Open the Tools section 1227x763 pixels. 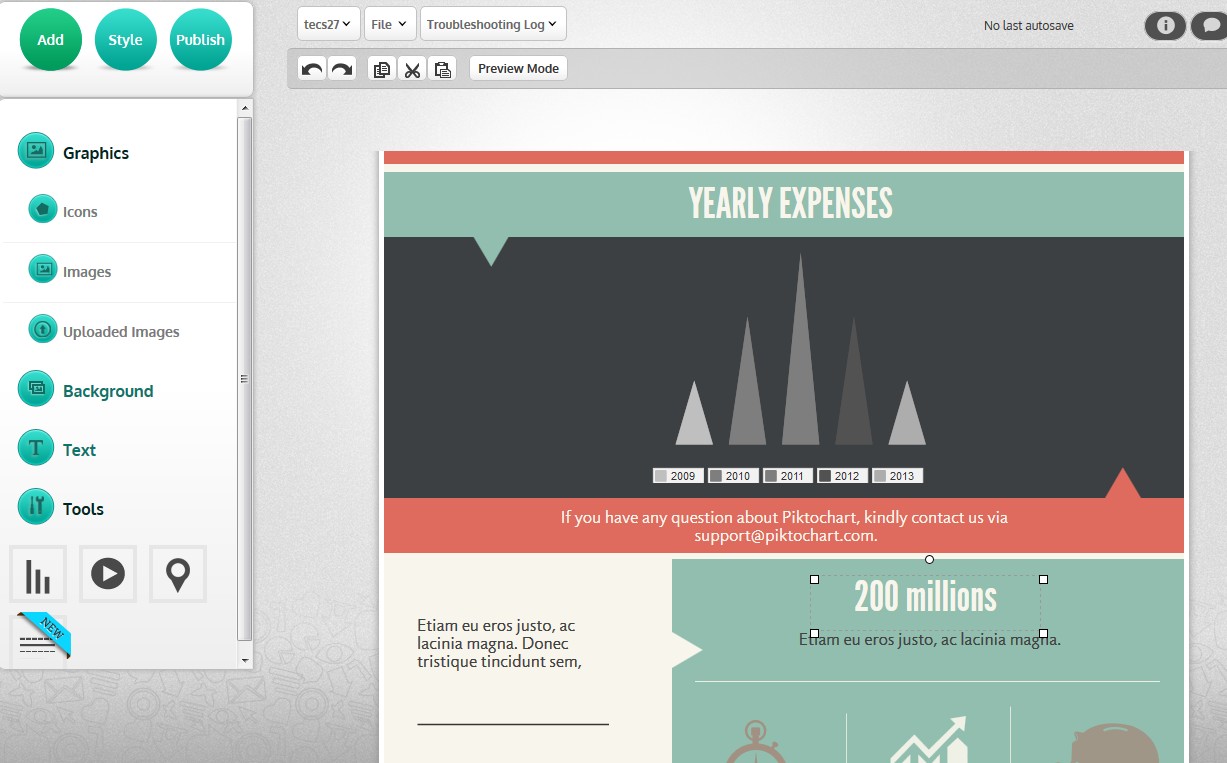83,509
